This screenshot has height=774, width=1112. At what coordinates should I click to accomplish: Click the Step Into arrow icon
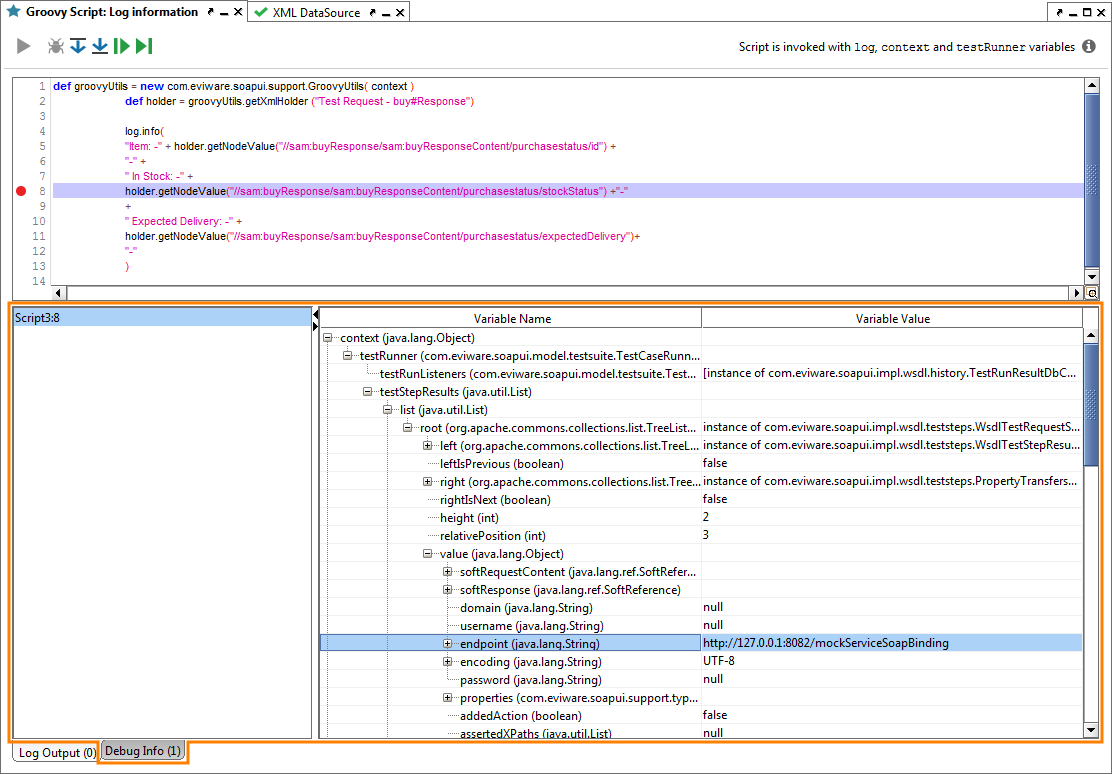pos(78,46)
